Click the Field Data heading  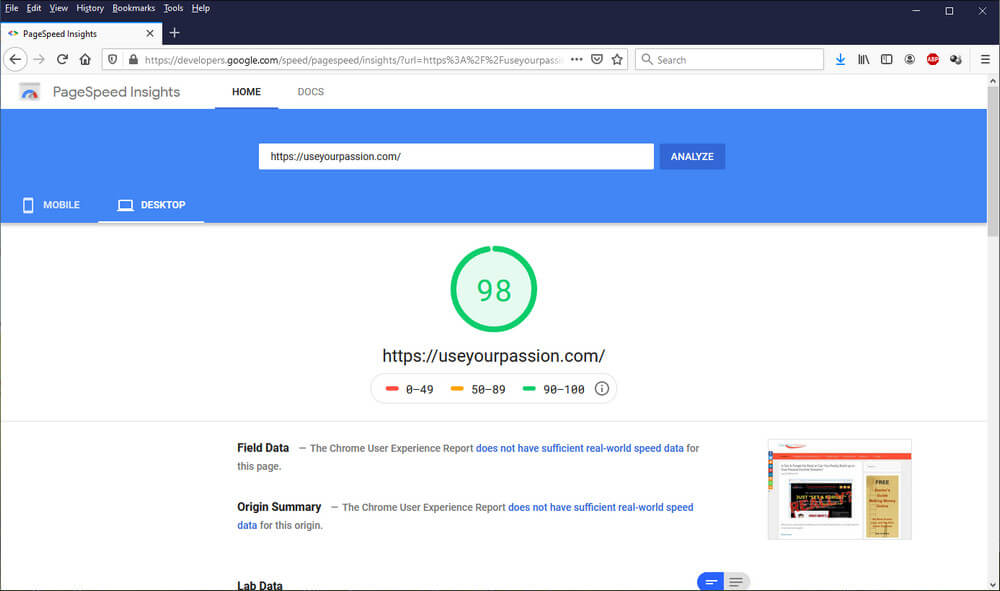pos(263,448)
